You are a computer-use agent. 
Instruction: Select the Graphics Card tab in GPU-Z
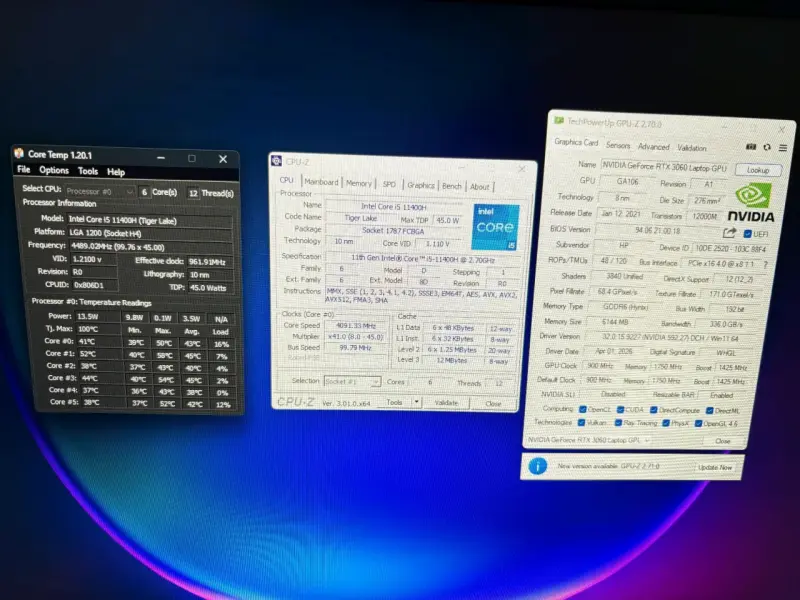[576, 142]
